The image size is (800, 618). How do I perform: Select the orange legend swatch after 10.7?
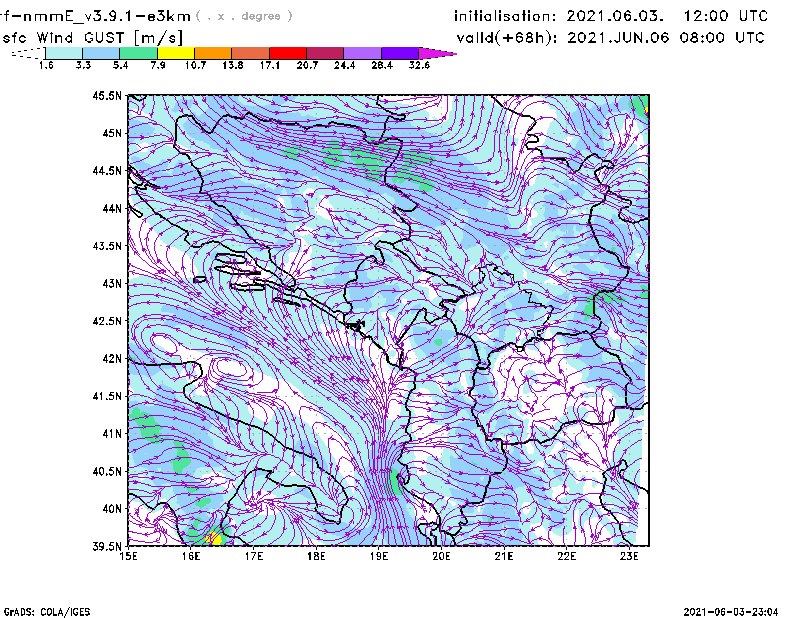pyautogui.click(x=213, y=53)
